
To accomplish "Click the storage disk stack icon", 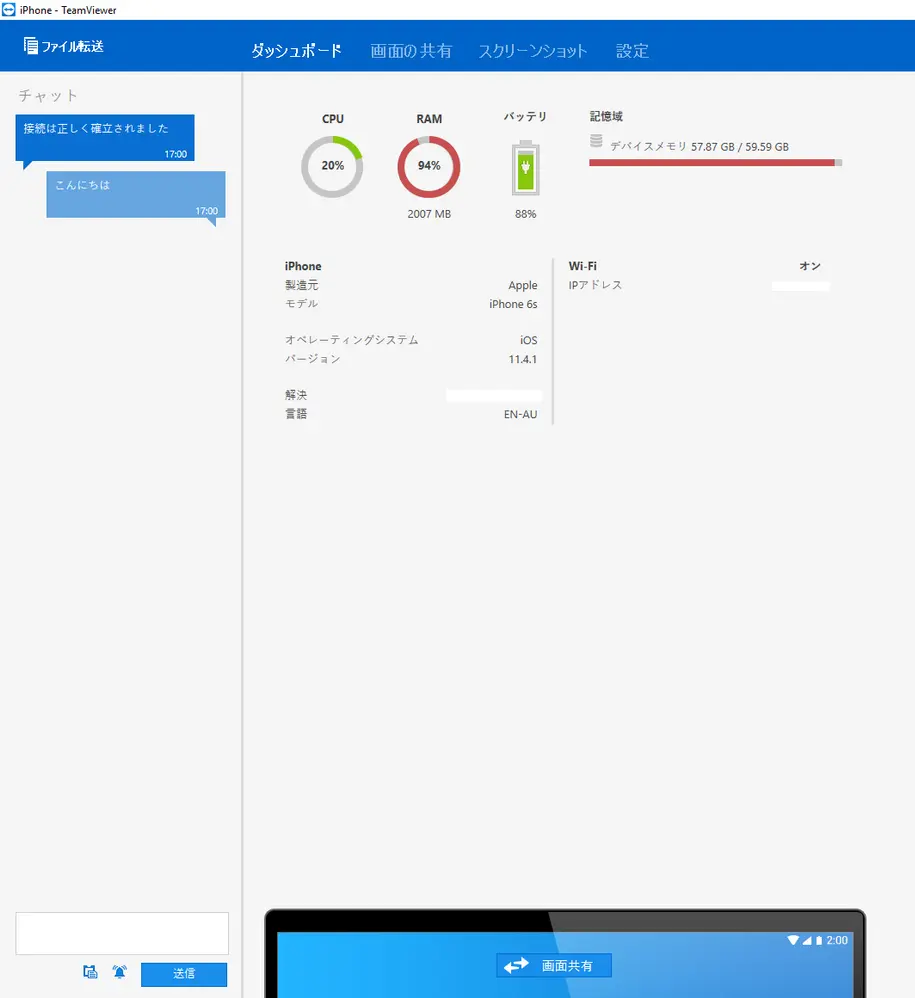I will pos(596,141).
